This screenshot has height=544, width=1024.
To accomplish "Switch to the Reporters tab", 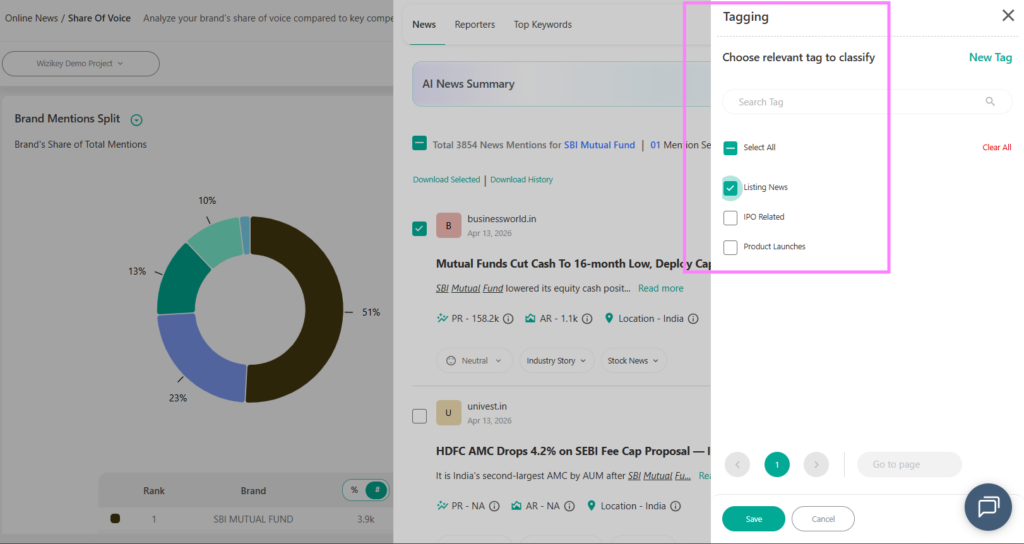I will tap(474, 25).
